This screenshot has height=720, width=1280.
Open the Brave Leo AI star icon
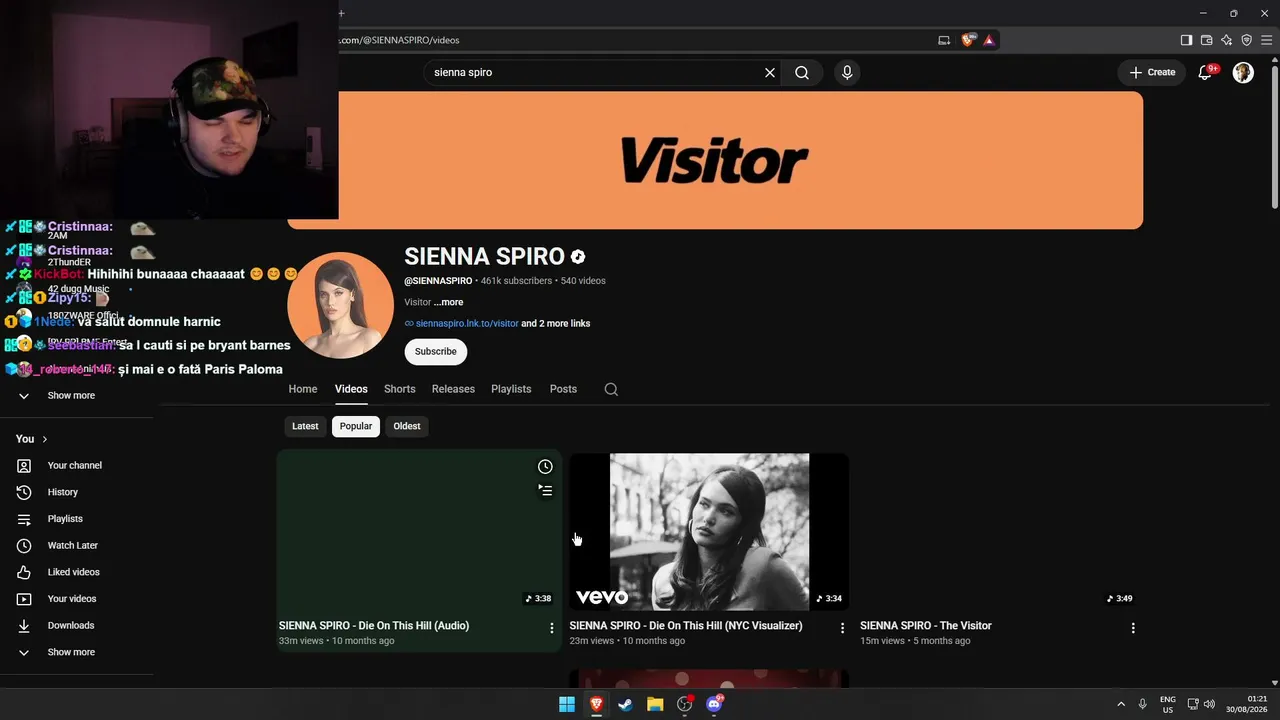[1226, 40]
